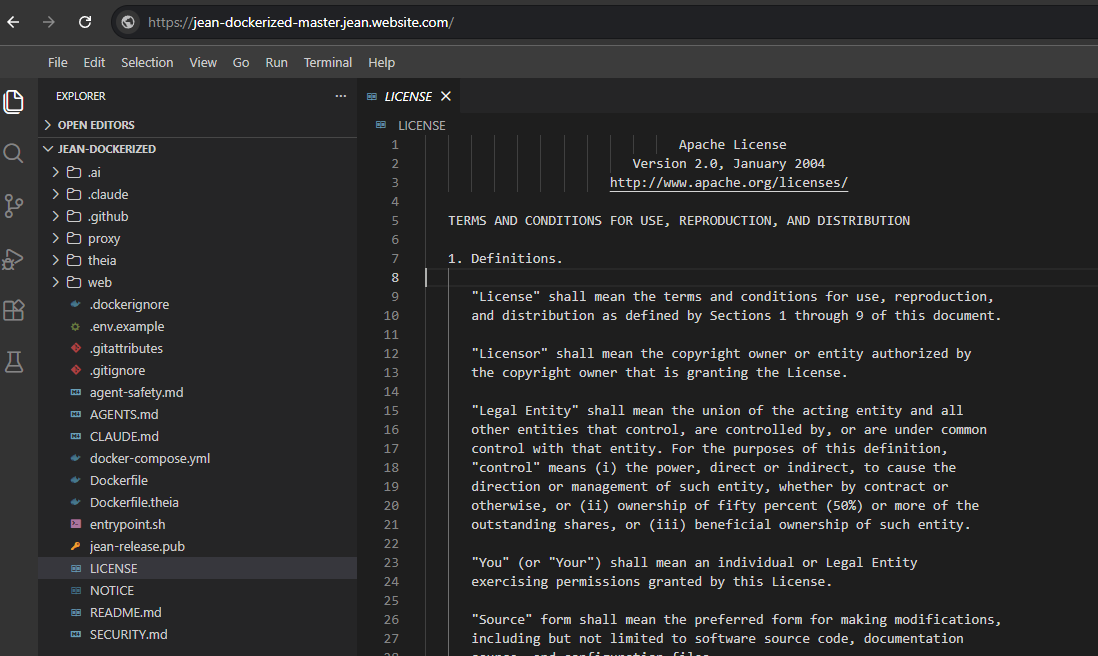The height and width of the screenshot is (656, 1098).
Task: Close the LICENSE editor tab
Action: (x=445, y=97)
